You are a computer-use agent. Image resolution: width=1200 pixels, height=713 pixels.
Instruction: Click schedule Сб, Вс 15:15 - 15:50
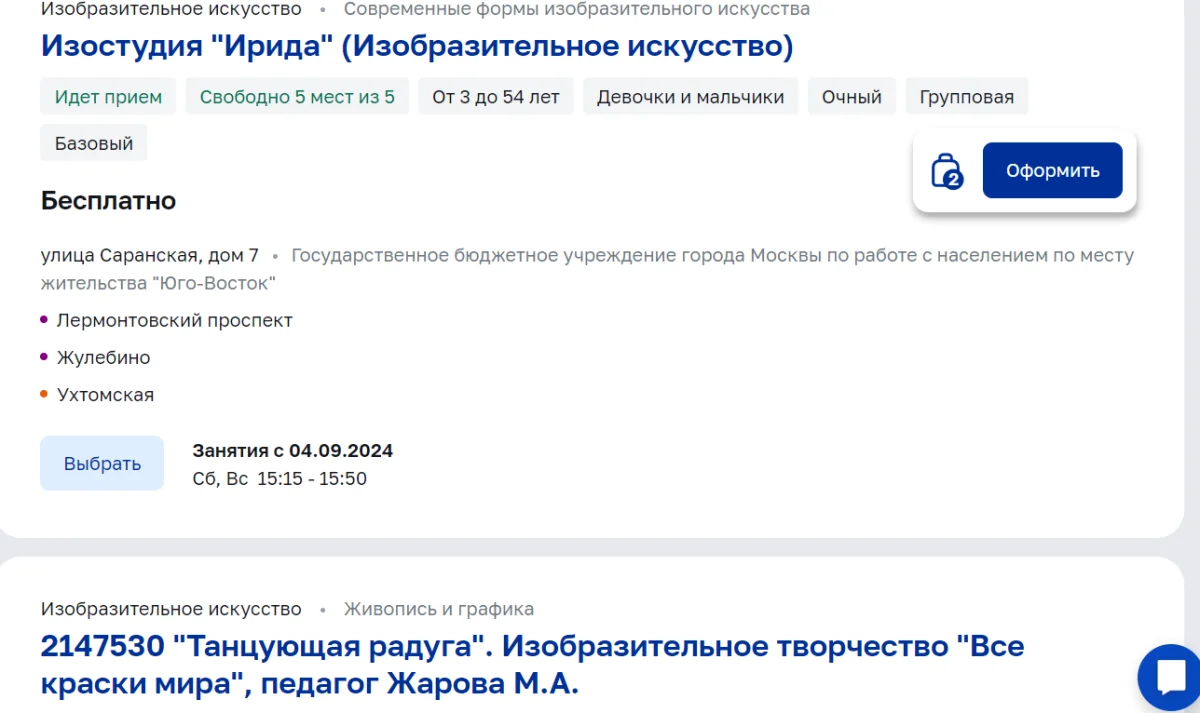click(x=280, y=479)
